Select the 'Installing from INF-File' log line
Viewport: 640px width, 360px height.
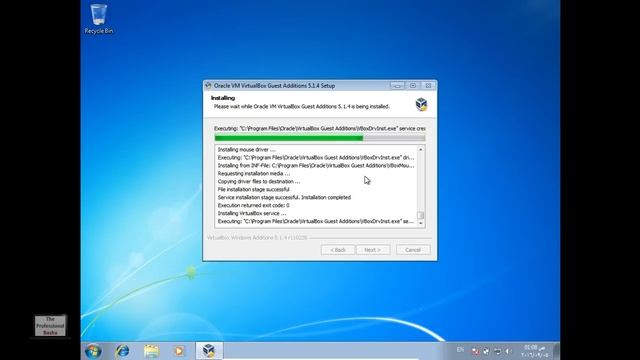click(x=316, y=166)
